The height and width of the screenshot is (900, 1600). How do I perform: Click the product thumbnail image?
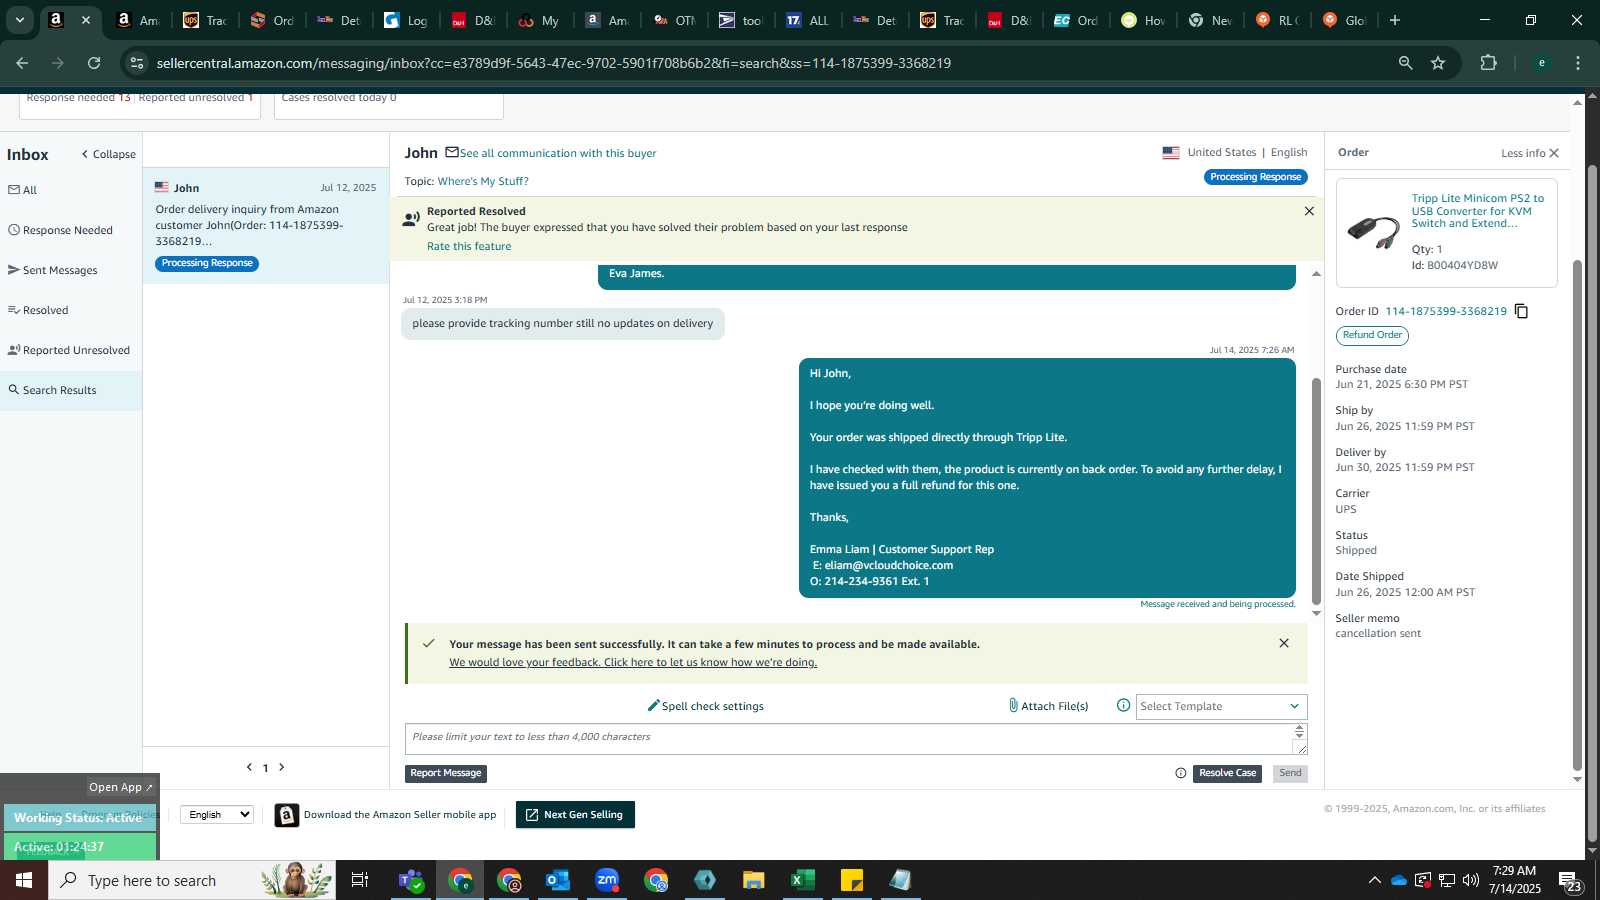tap(1373, 231)
